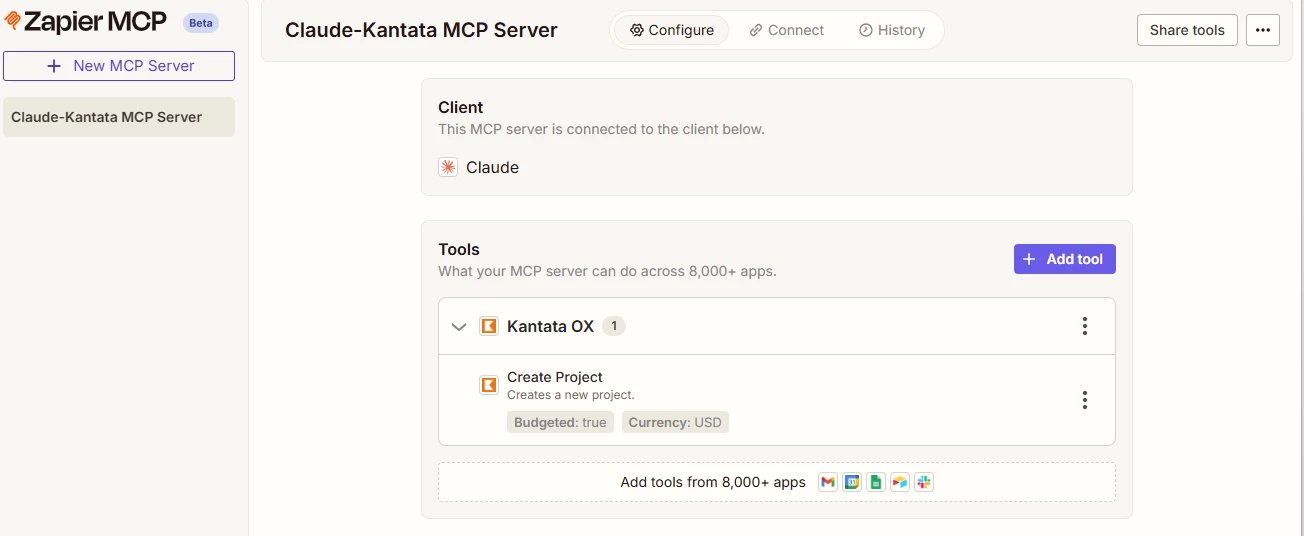Click the Claude client icon
The height and width of the screenshot is (536, 1304).
(x=448, y=167)
